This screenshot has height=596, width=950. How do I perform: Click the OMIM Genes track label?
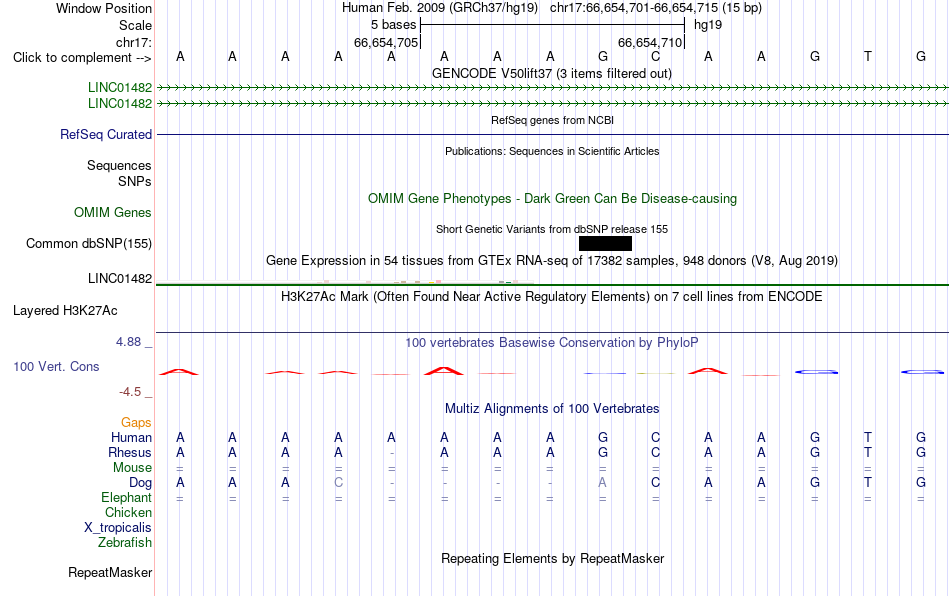[x=112, y=213]
